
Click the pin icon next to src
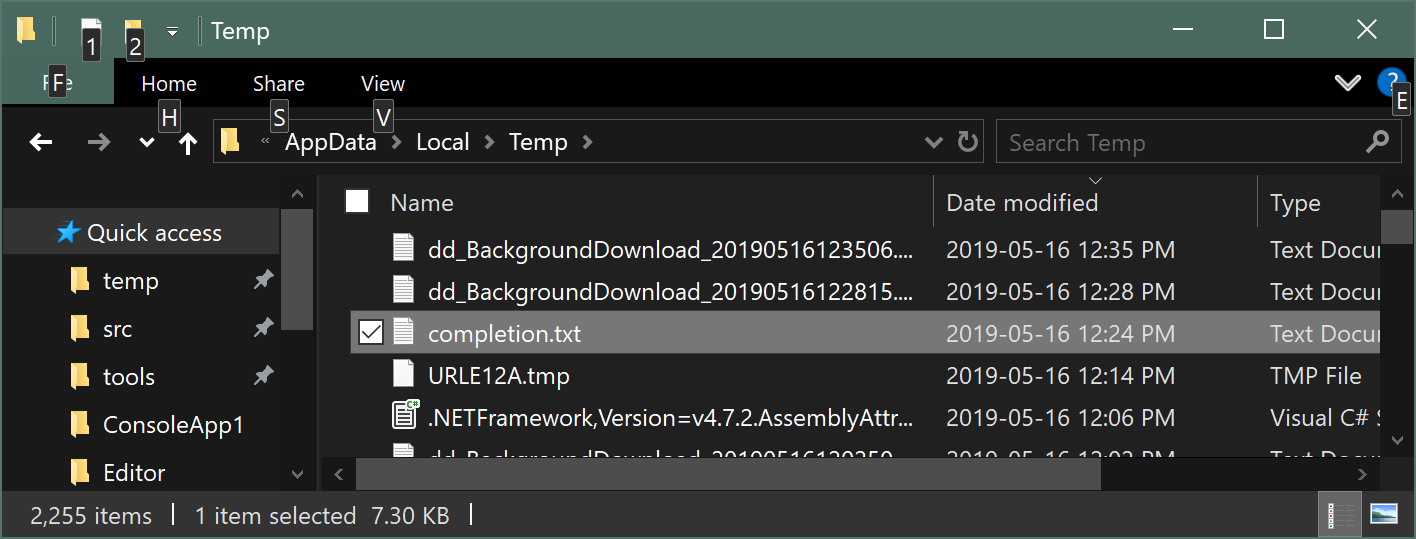263,329
